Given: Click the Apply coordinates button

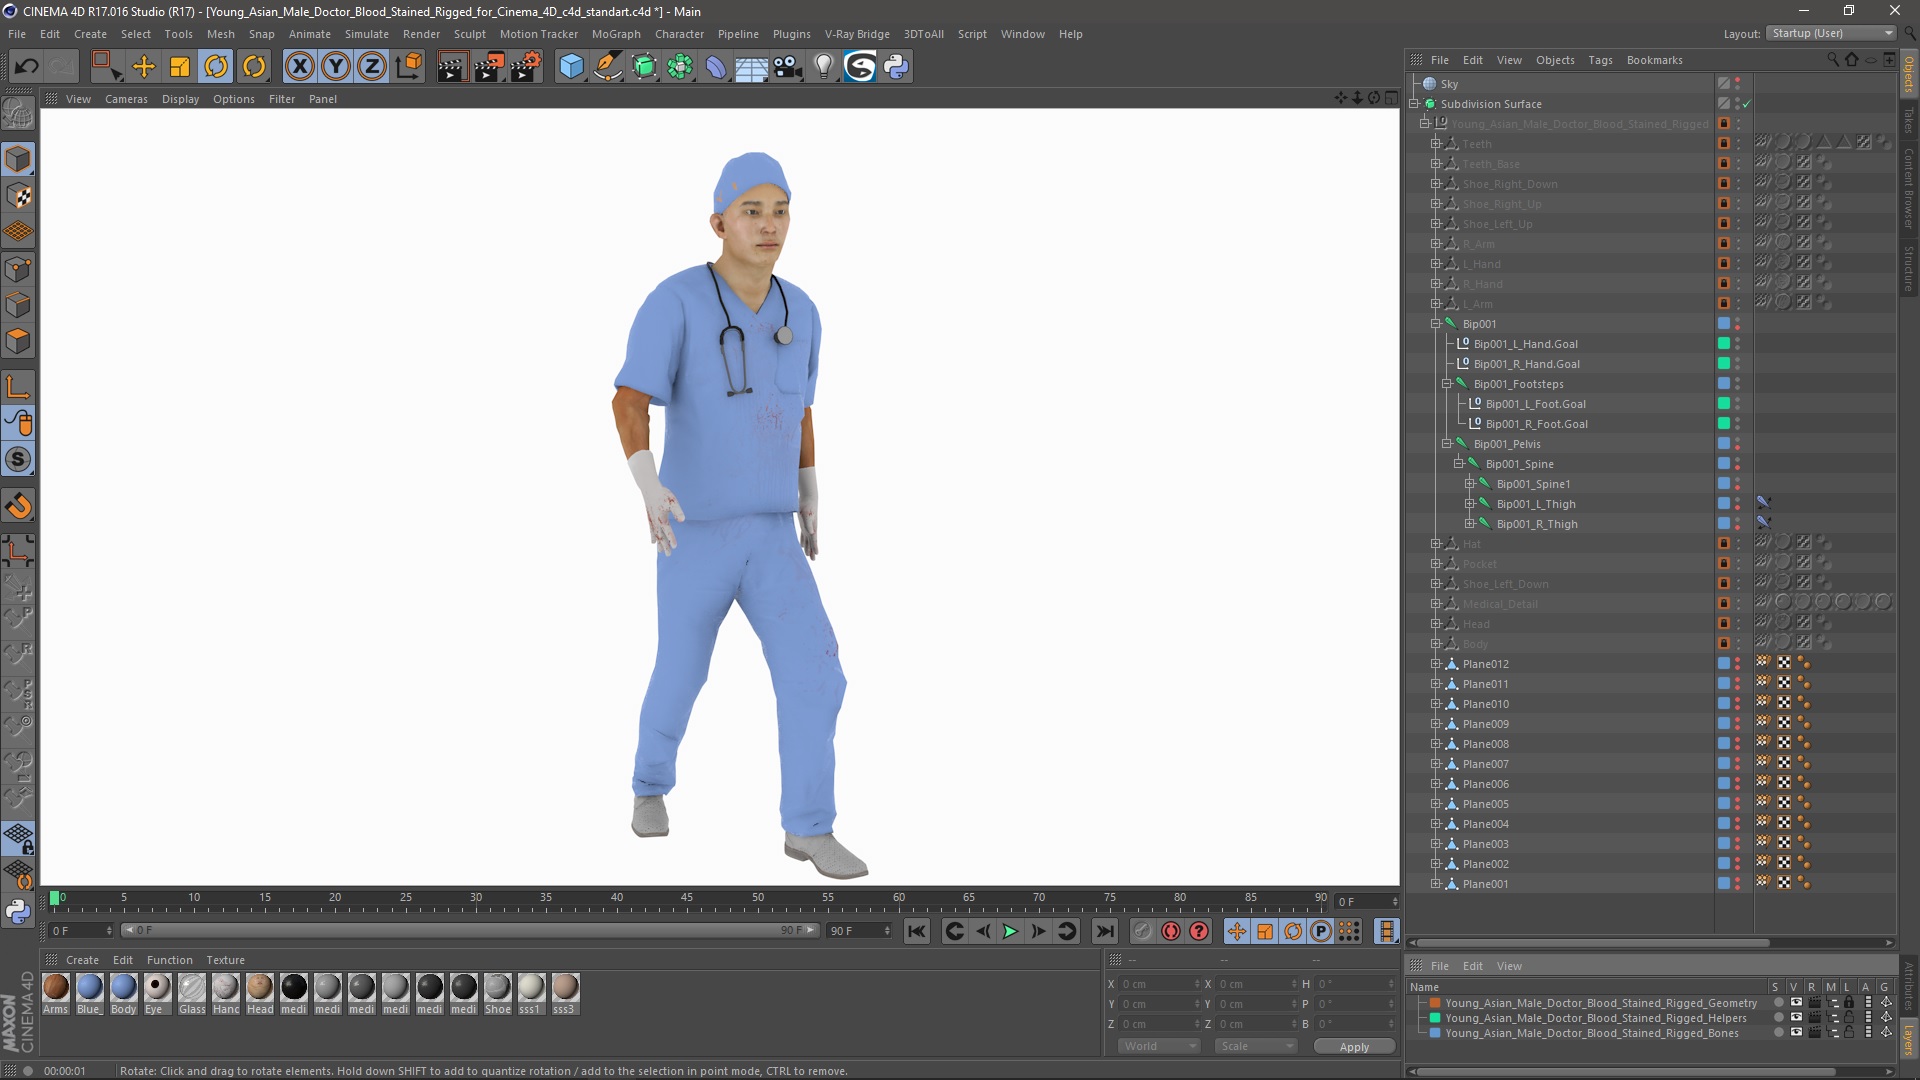Looking at the screenshot, I should [1354, 1046].
